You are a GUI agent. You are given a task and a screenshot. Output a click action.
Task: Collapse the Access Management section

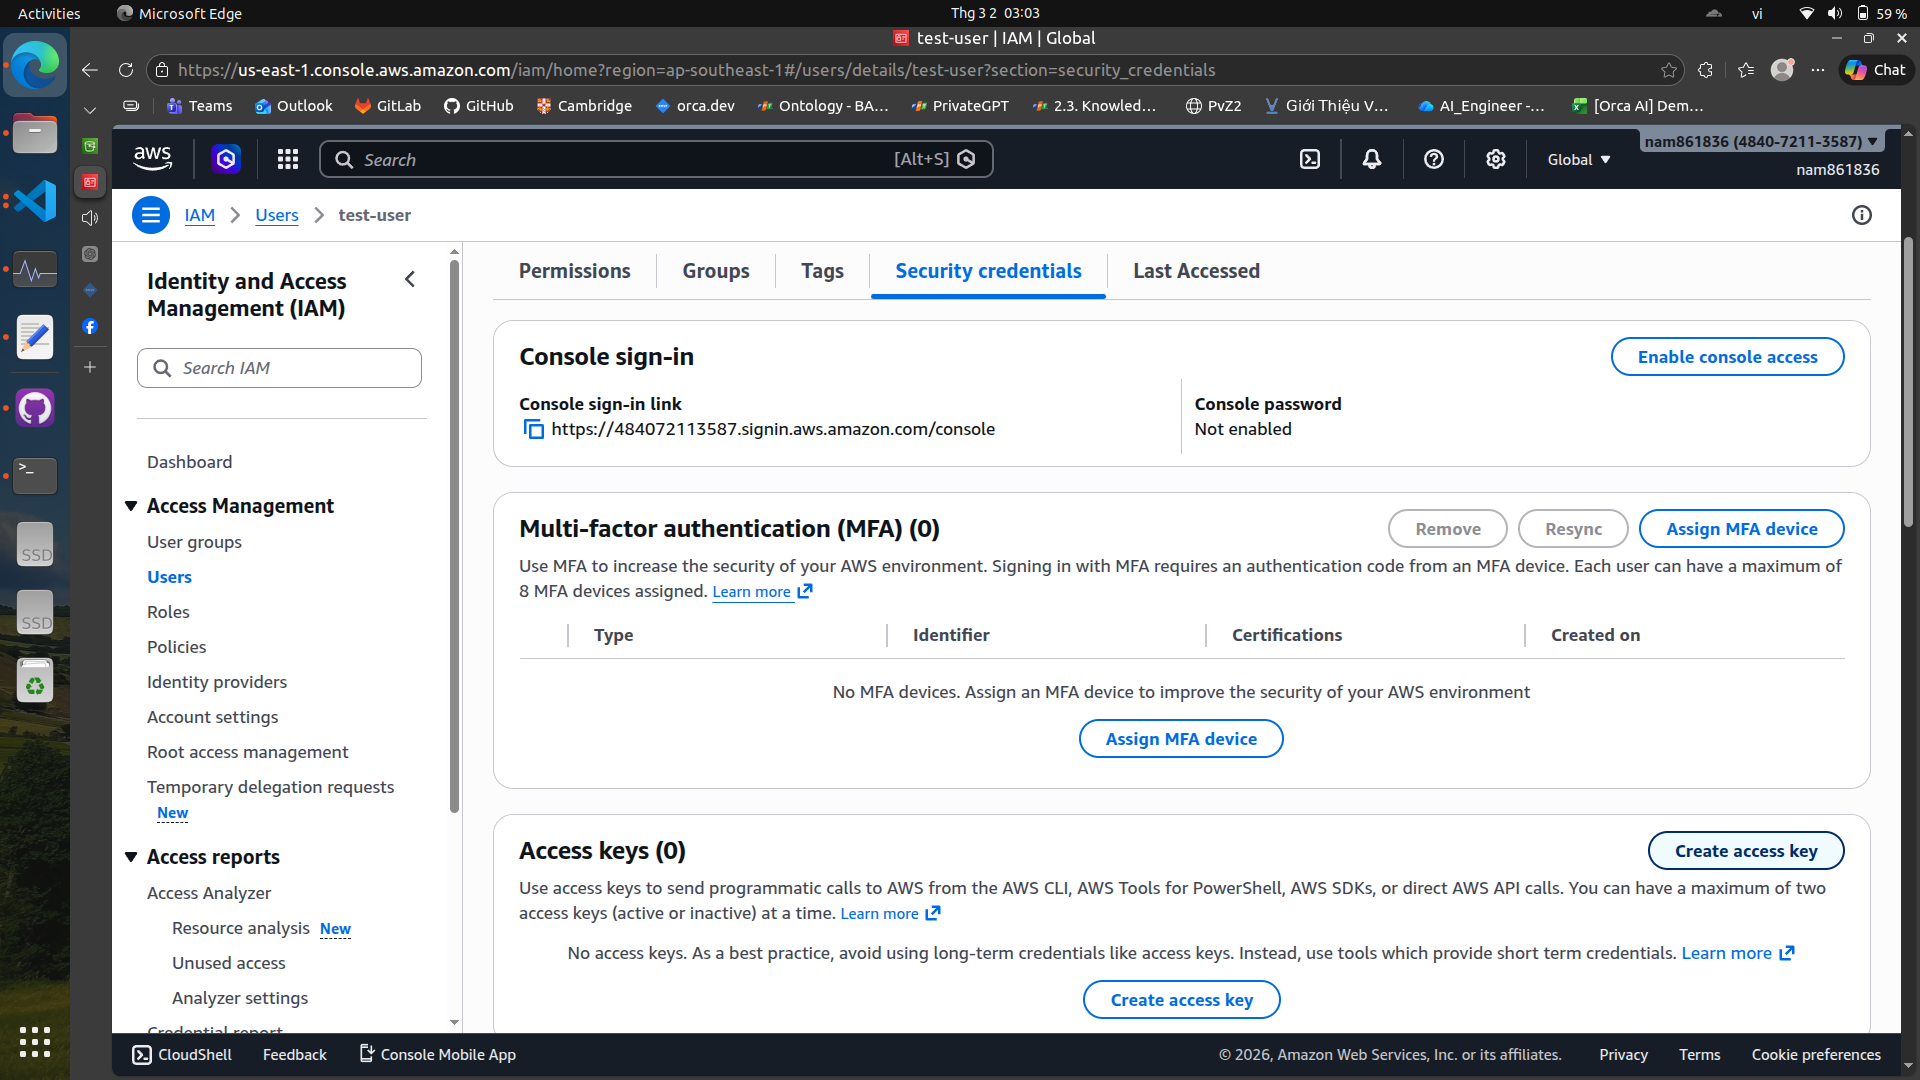click(x=131, y=506)
